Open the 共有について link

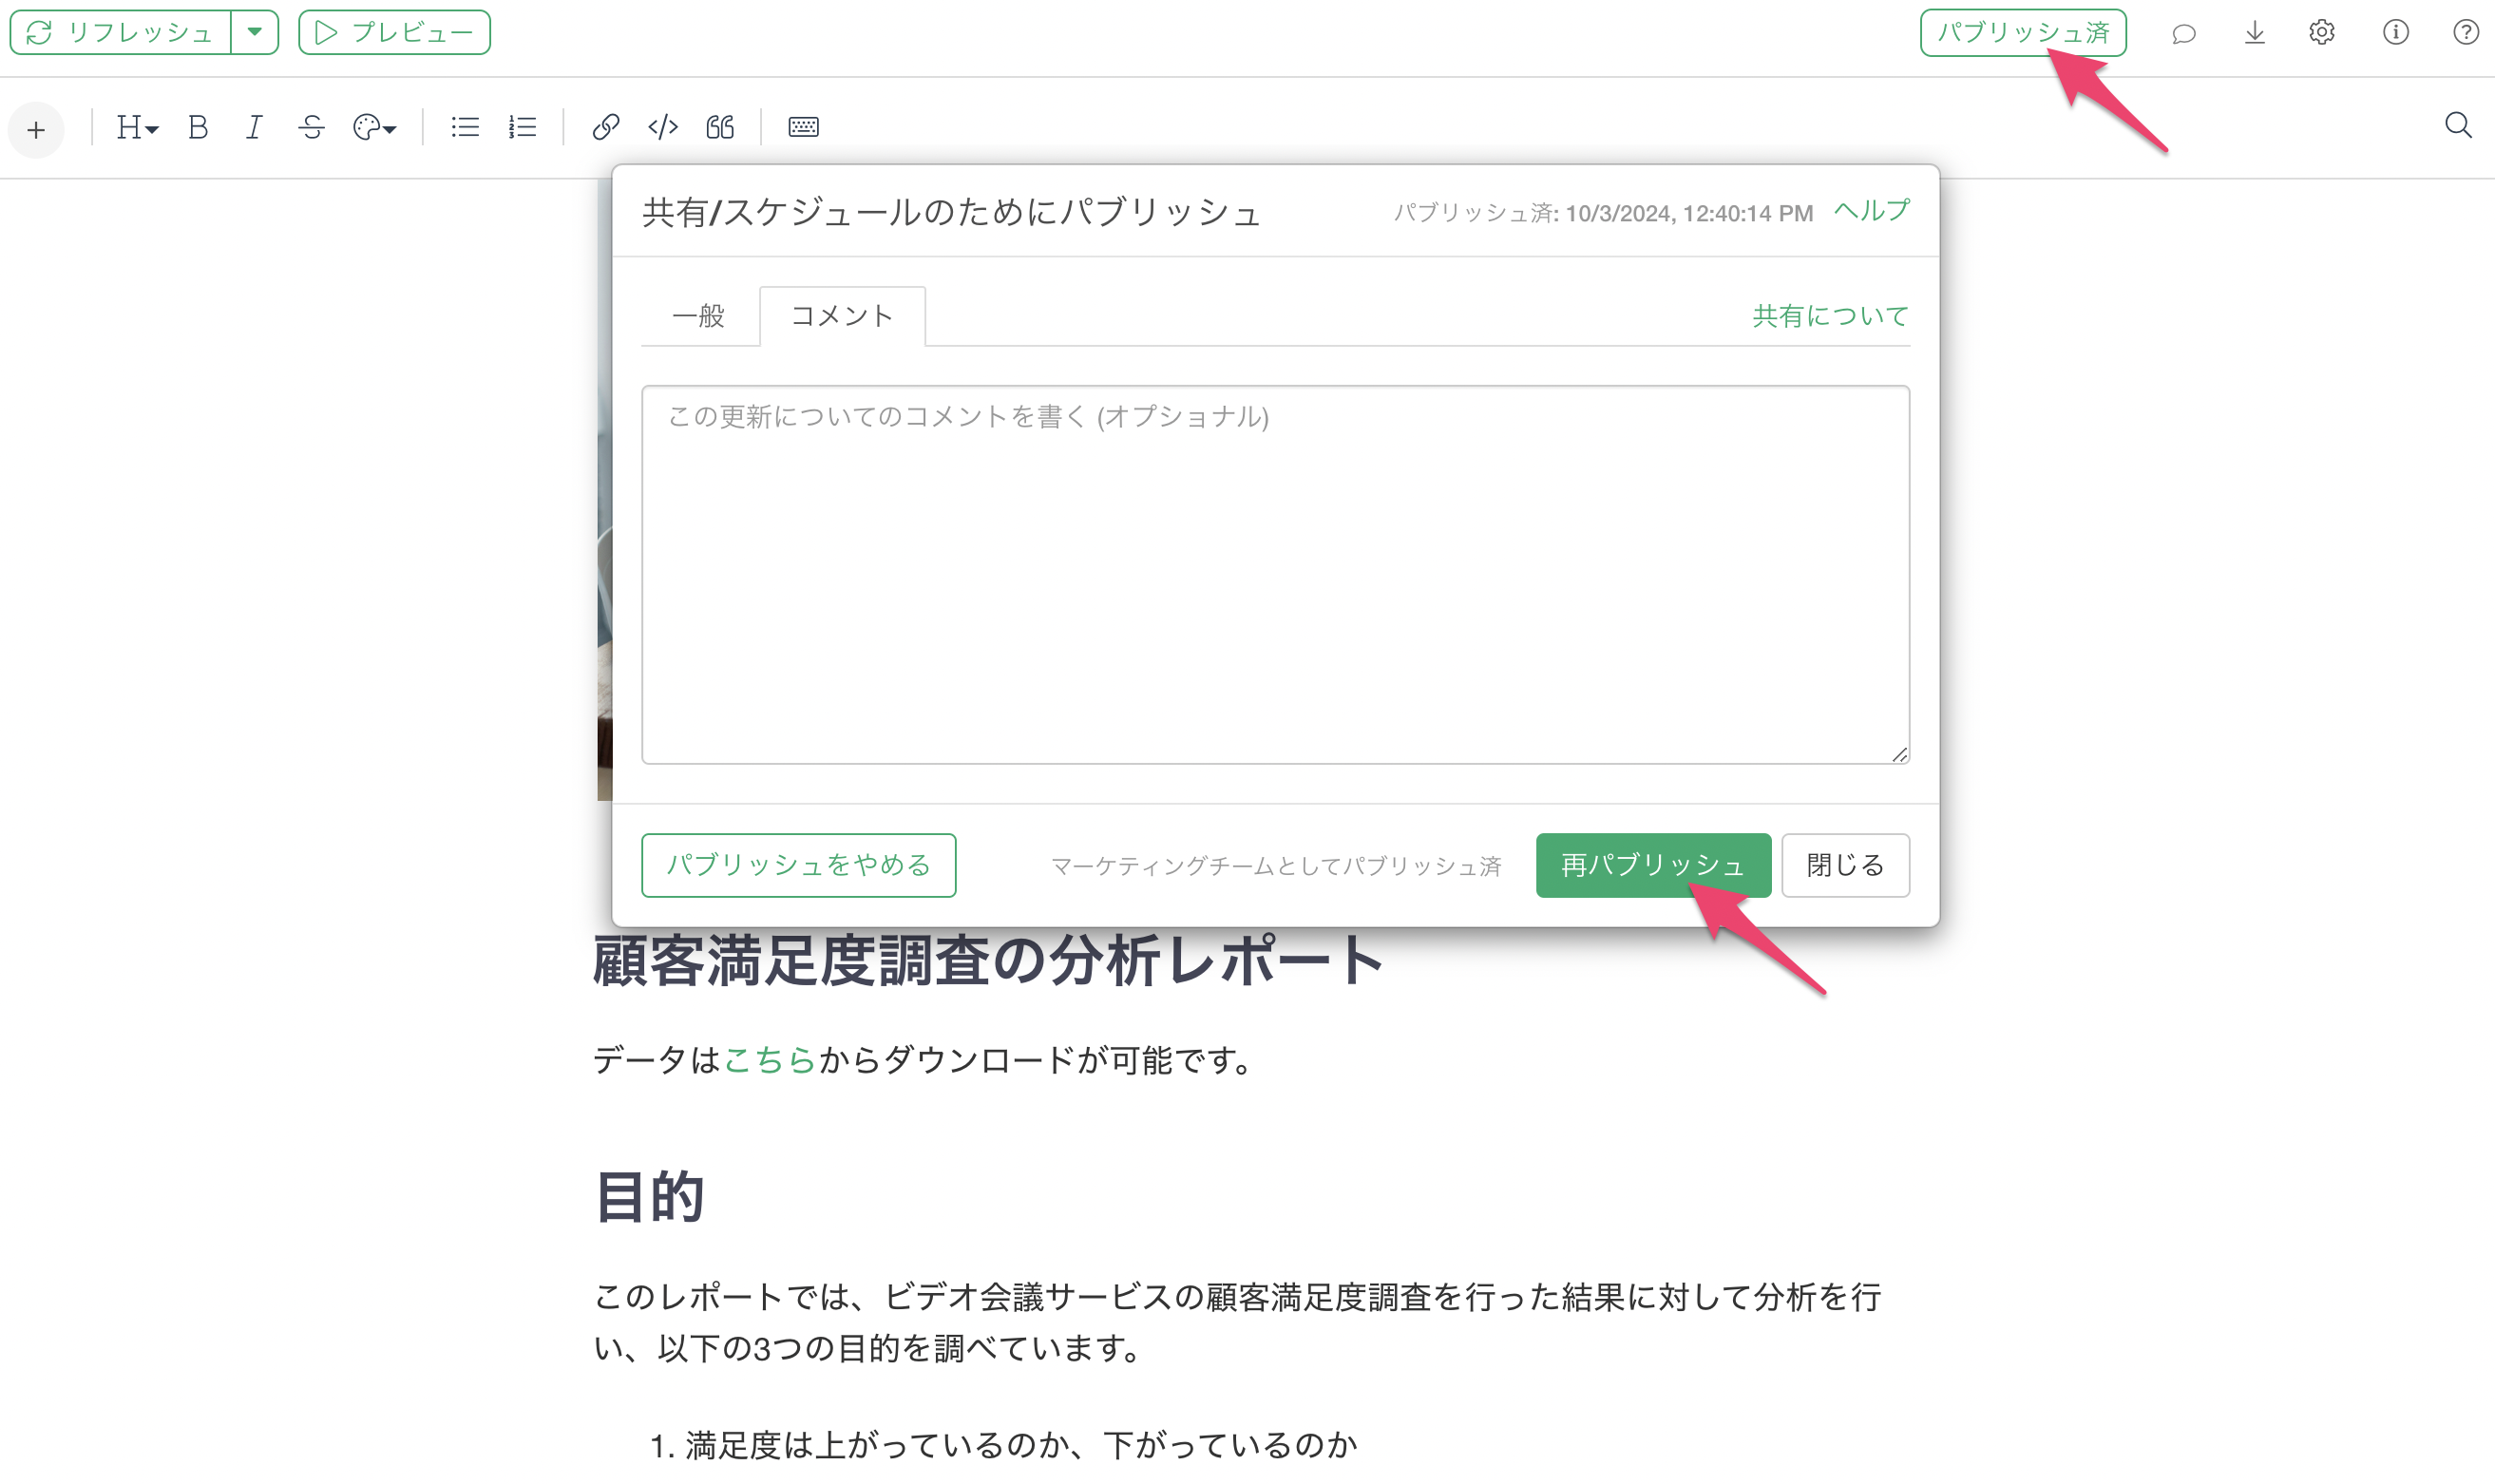(x=1829, y=316)
